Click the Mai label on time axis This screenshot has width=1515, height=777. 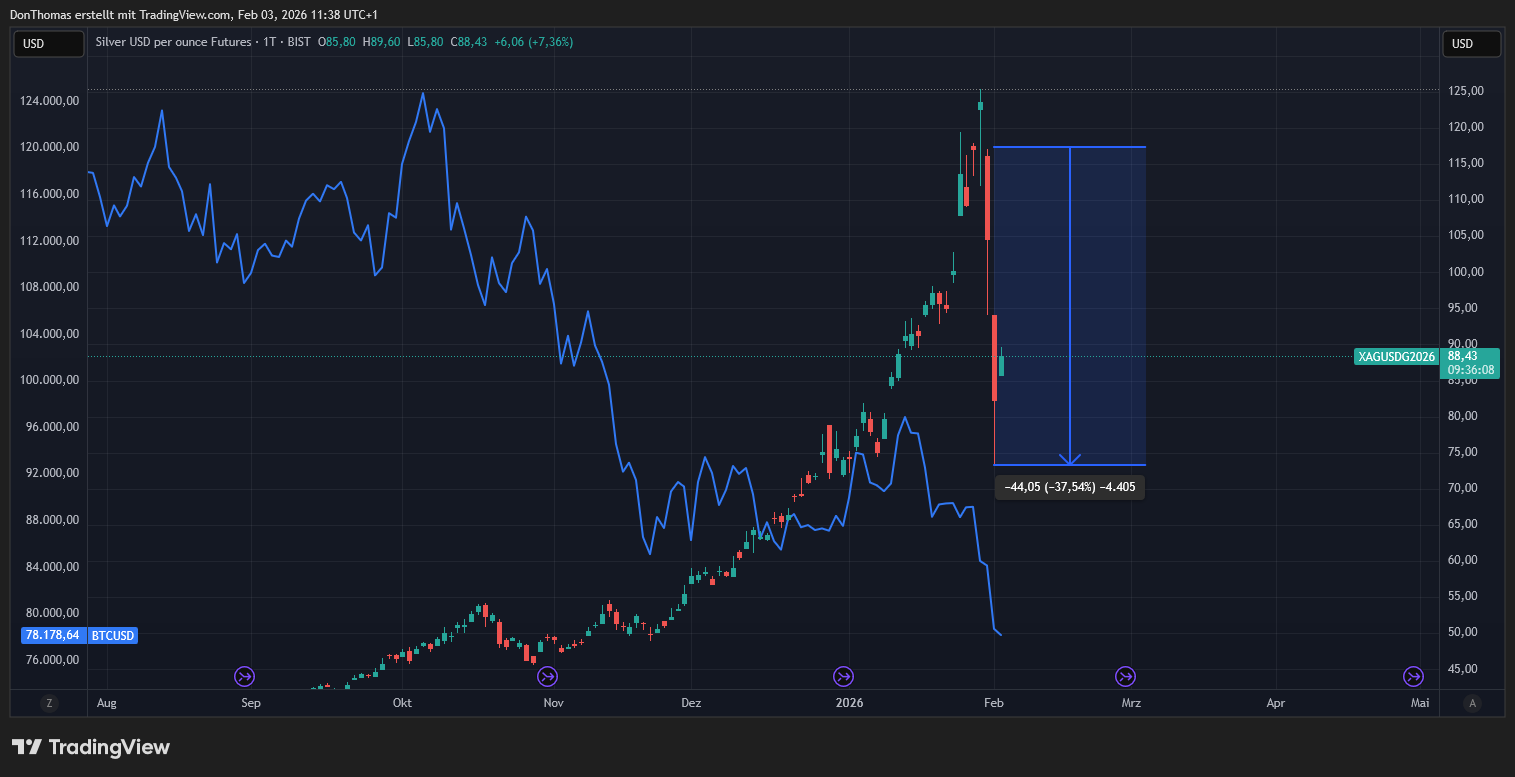1419,703
